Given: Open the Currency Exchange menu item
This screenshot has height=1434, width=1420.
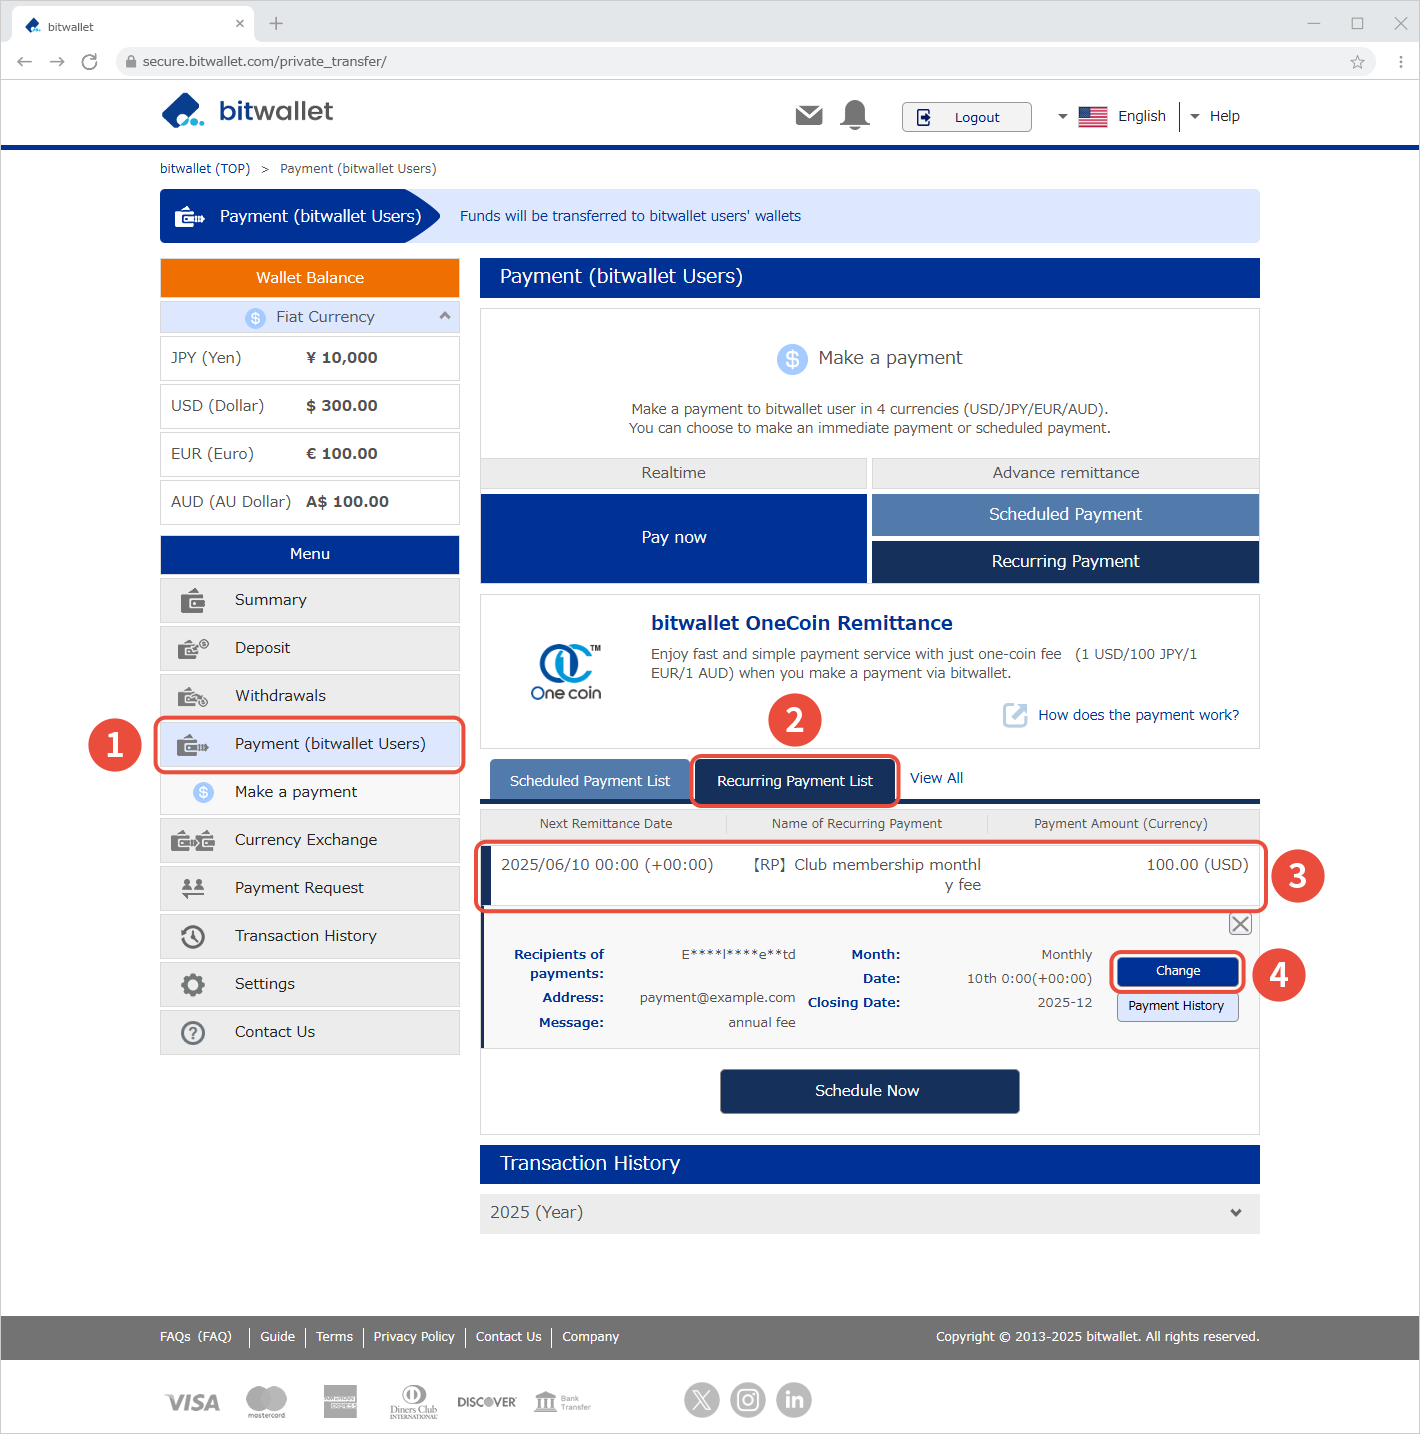Looking at the screenshot, I should pos(310,840).
